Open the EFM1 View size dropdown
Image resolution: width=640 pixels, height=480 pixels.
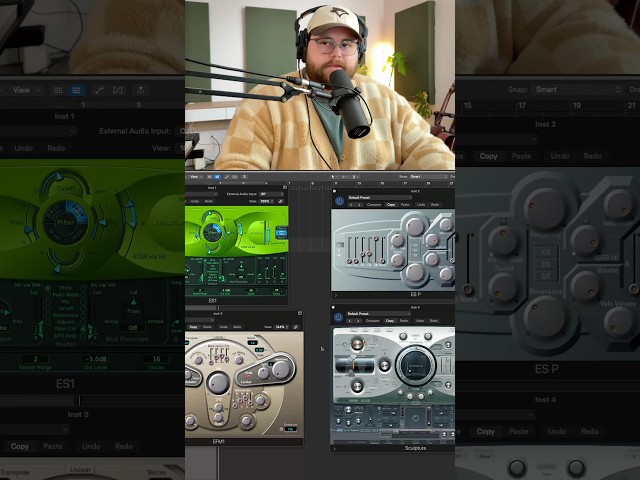click(x=282, y=327)
